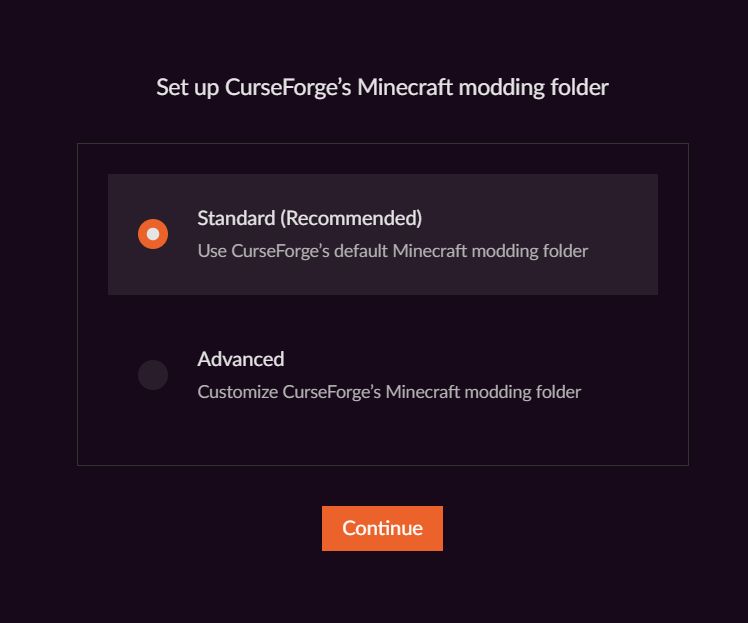Choose the Advanced option title text
748x623 pixels.
pos(241,359)
